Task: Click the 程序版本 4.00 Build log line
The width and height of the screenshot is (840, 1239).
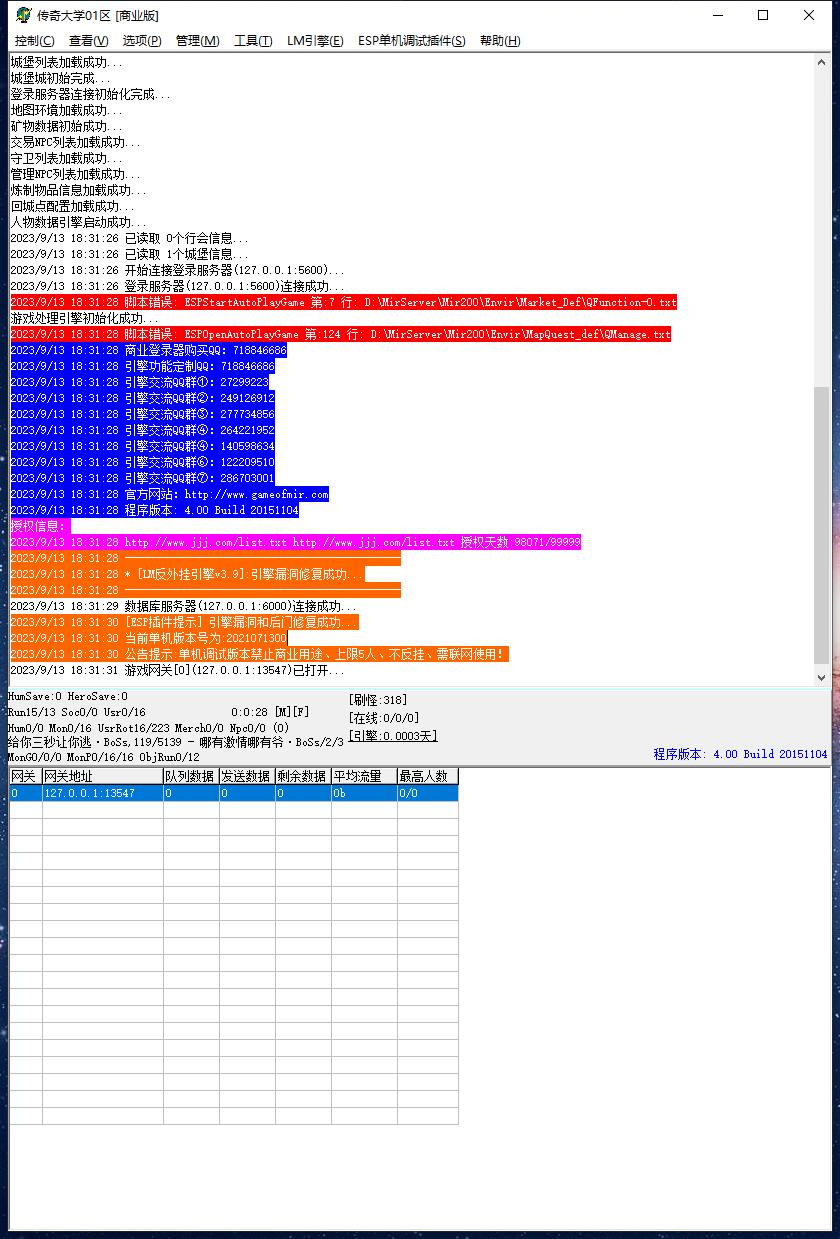Action: pos(155,510)
